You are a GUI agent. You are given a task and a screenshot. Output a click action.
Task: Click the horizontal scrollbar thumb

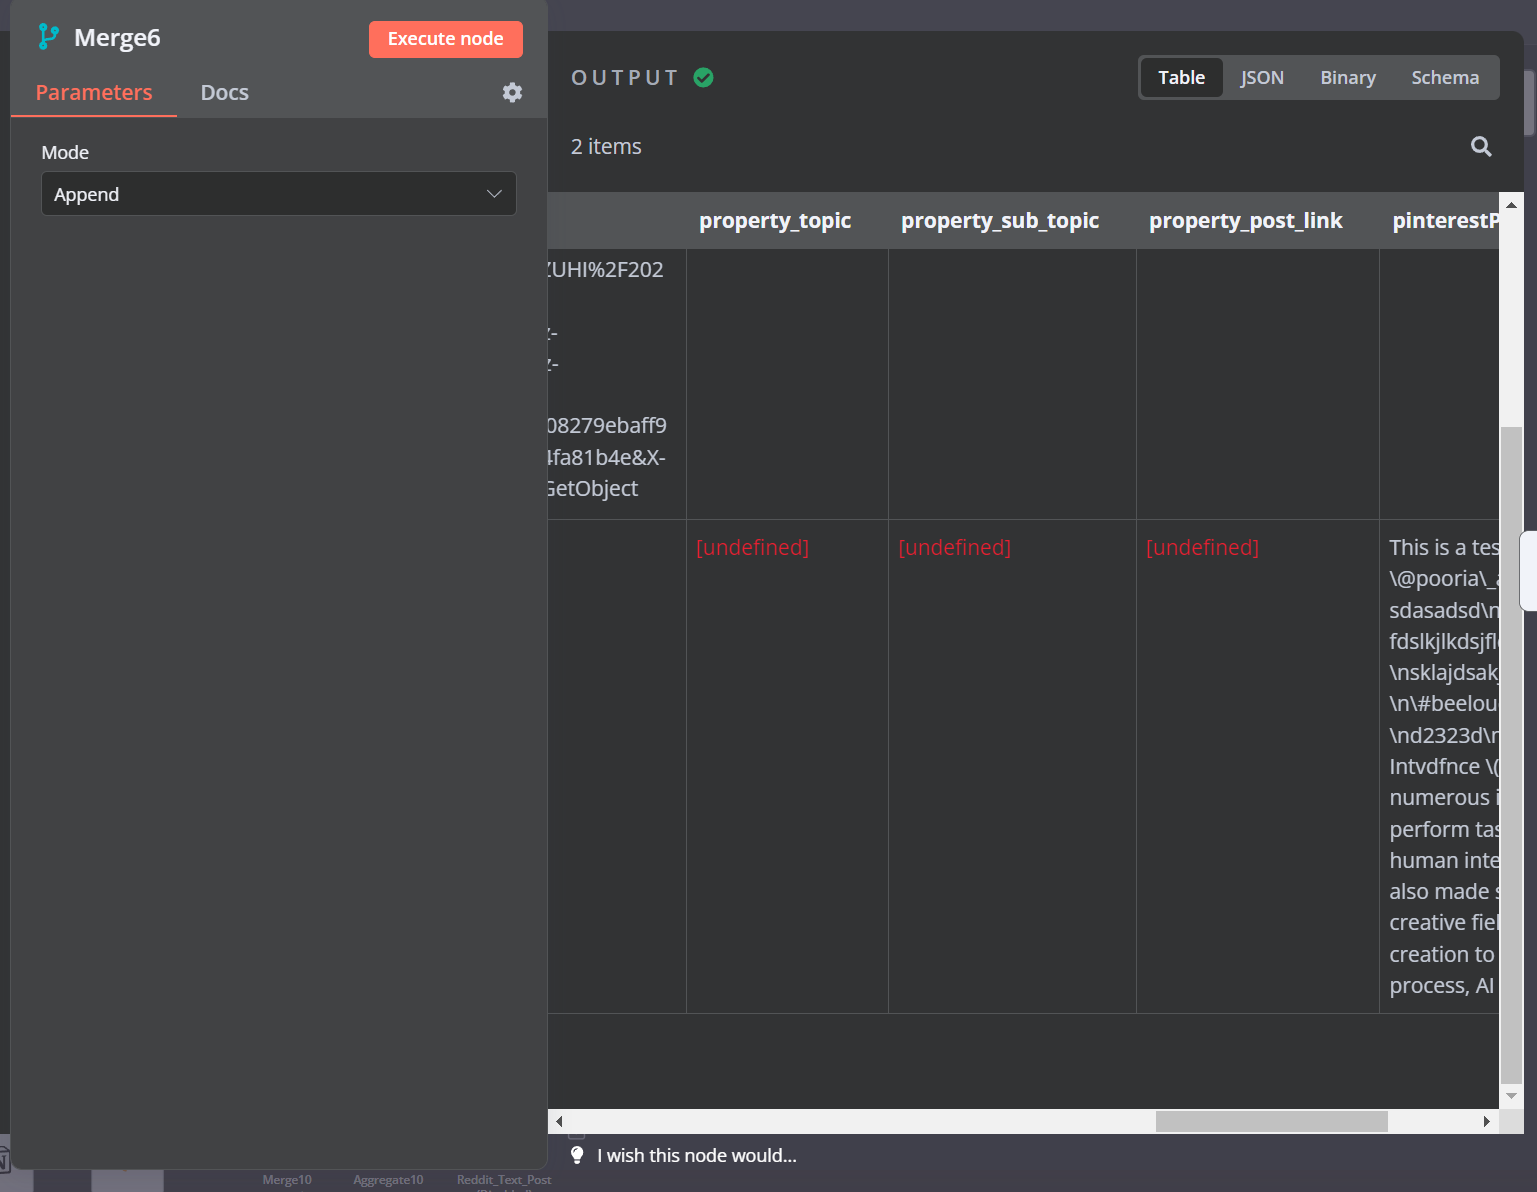pos(1271,1122)
